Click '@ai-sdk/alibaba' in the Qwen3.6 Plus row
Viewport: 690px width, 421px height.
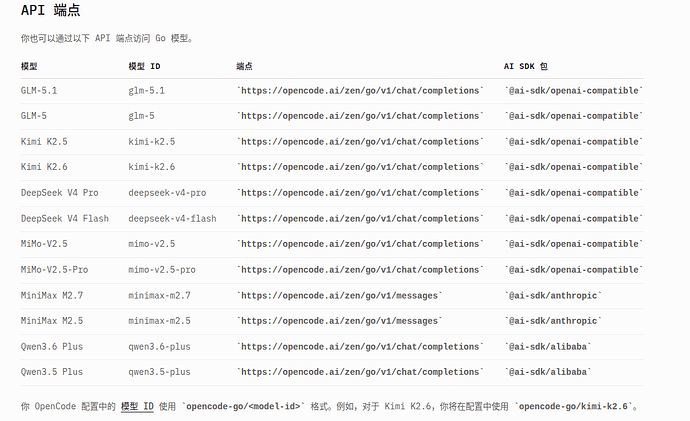point(548,347)
